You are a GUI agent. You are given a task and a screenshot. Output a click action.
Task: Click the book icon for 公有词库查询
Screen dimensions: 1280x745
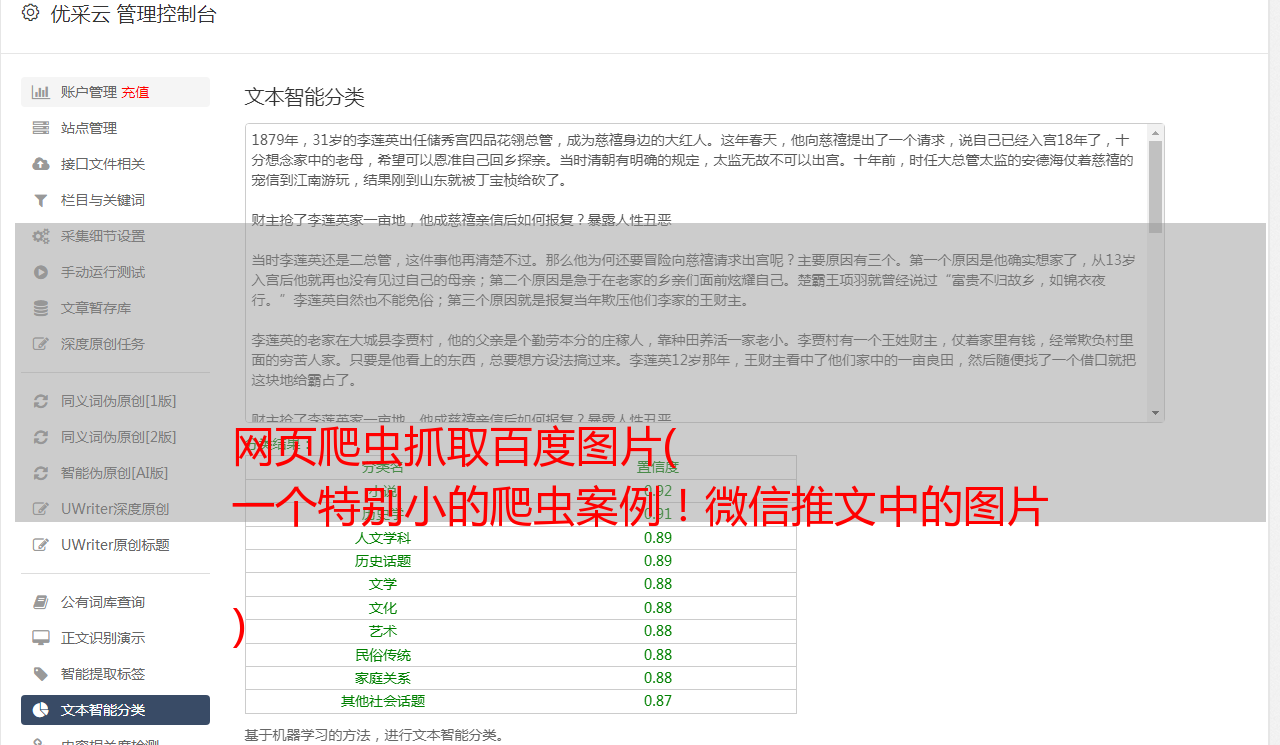(x=41, y=602)
